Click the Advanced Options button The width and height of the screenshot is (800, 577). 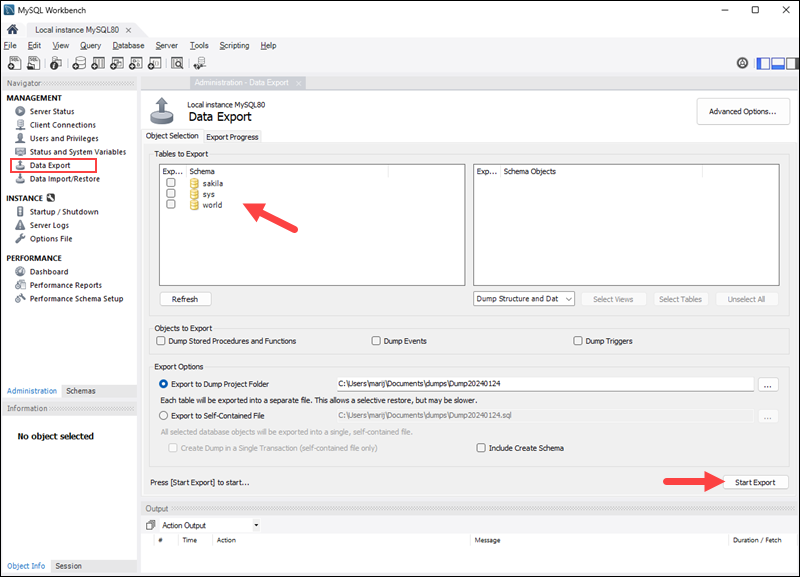742,111
